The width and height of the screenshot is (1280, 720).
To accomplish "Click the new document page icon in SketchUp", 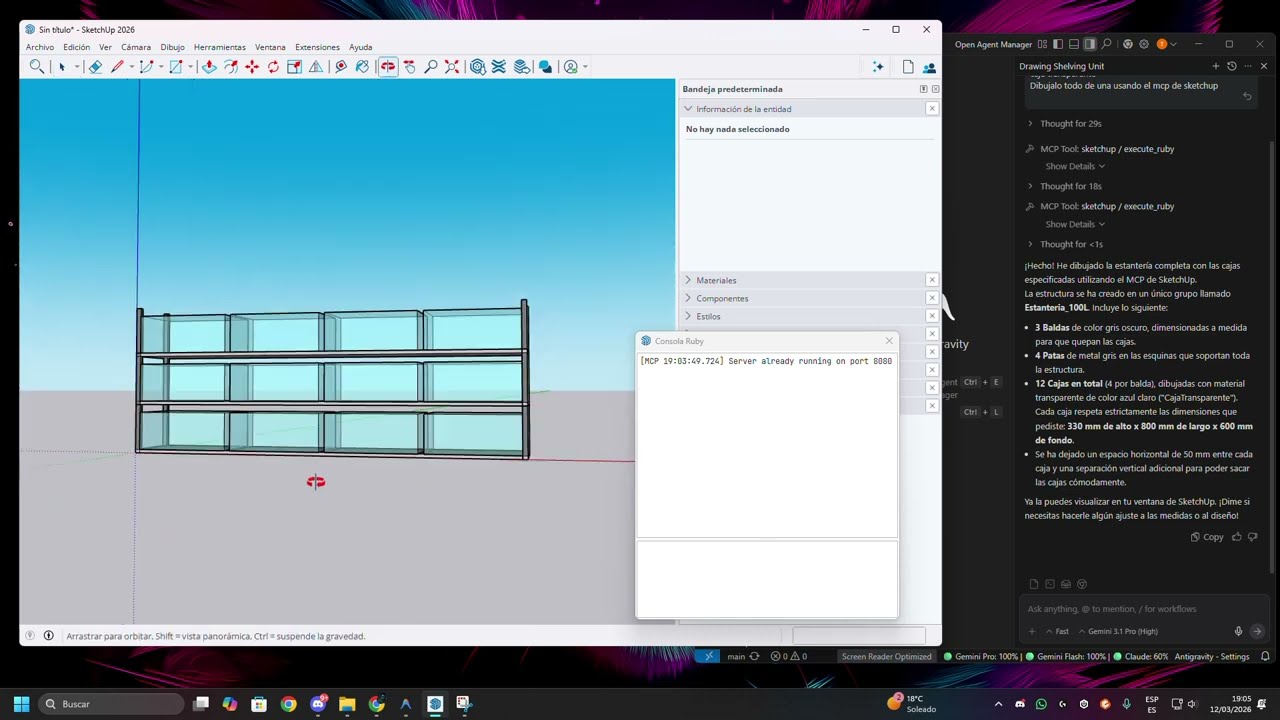I will (x=908, y=67).
